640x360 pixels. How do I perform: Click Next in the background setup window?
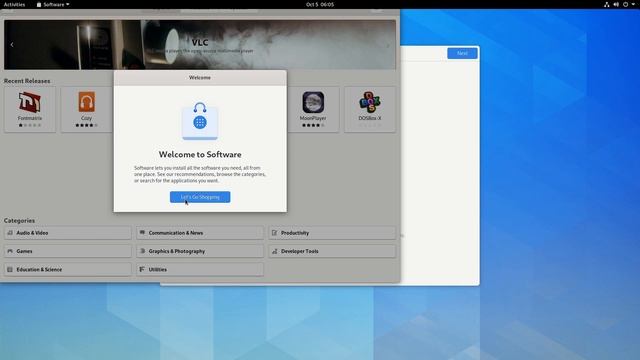coord(462,53)
